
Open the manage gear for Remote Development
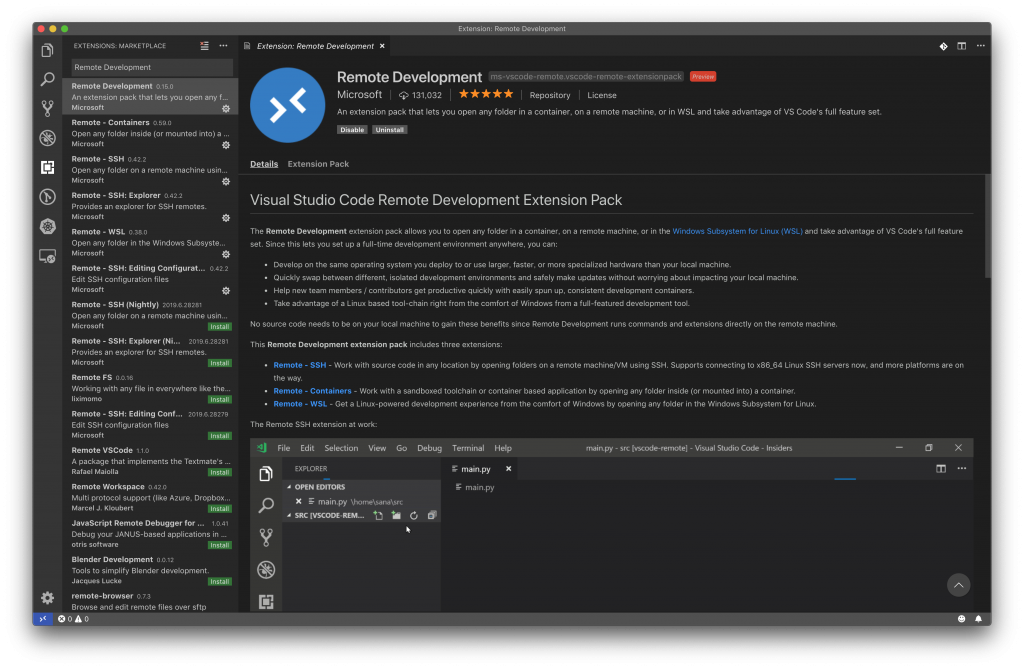[226, 108]
